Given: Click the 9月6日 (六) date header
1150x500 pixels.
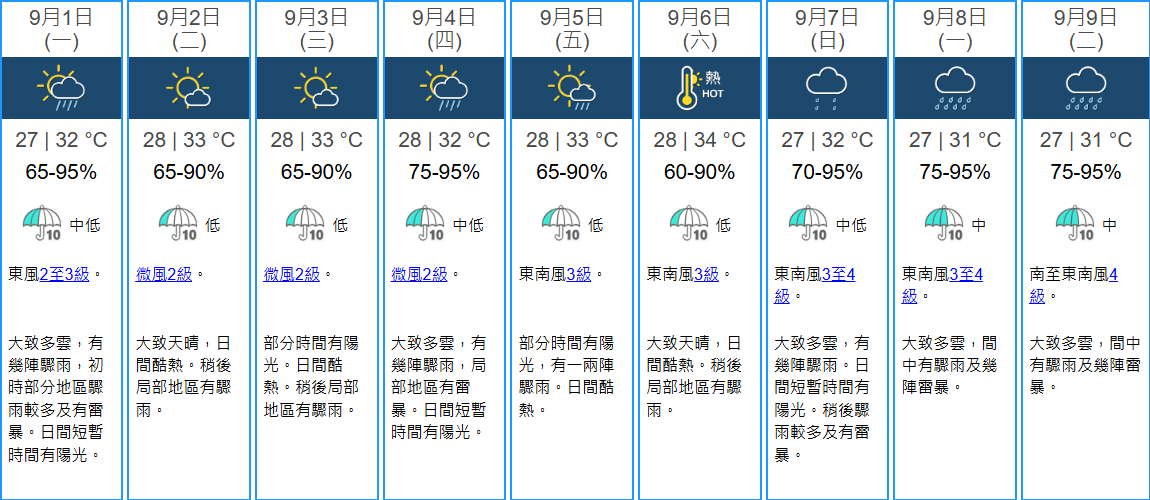Looking at the screenshot, I should coord(699,29).
